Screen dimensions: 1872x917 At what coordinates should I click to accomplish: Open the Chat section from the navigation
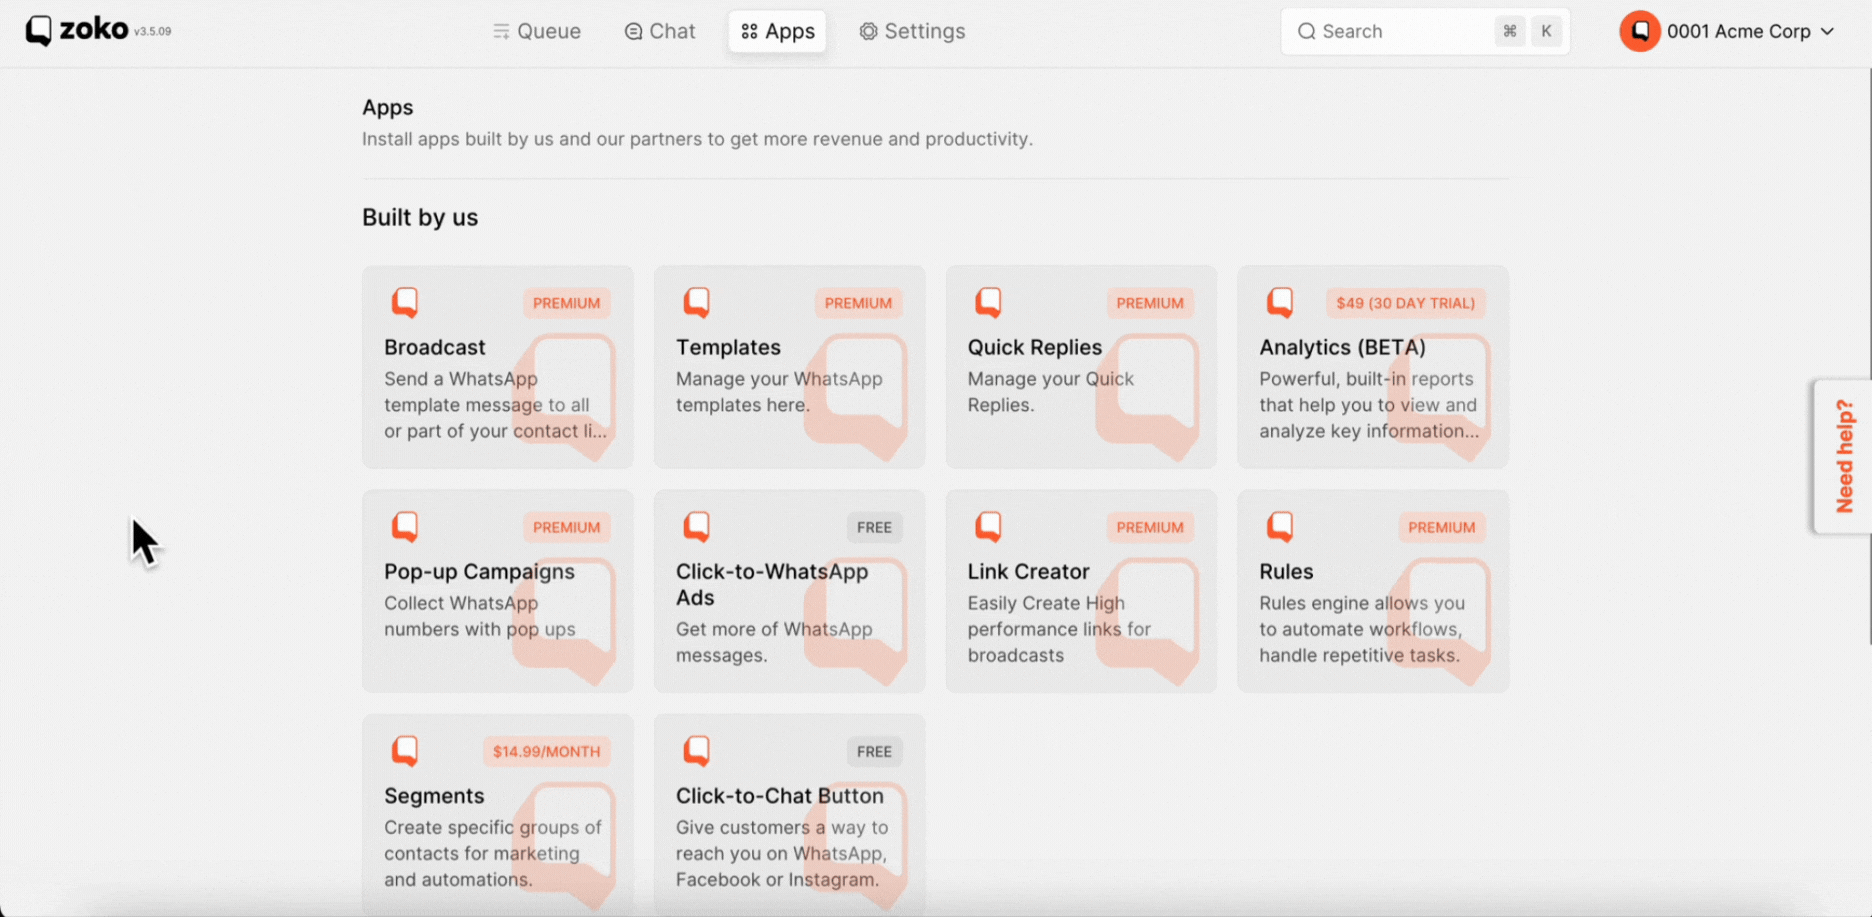pos(660,31)
